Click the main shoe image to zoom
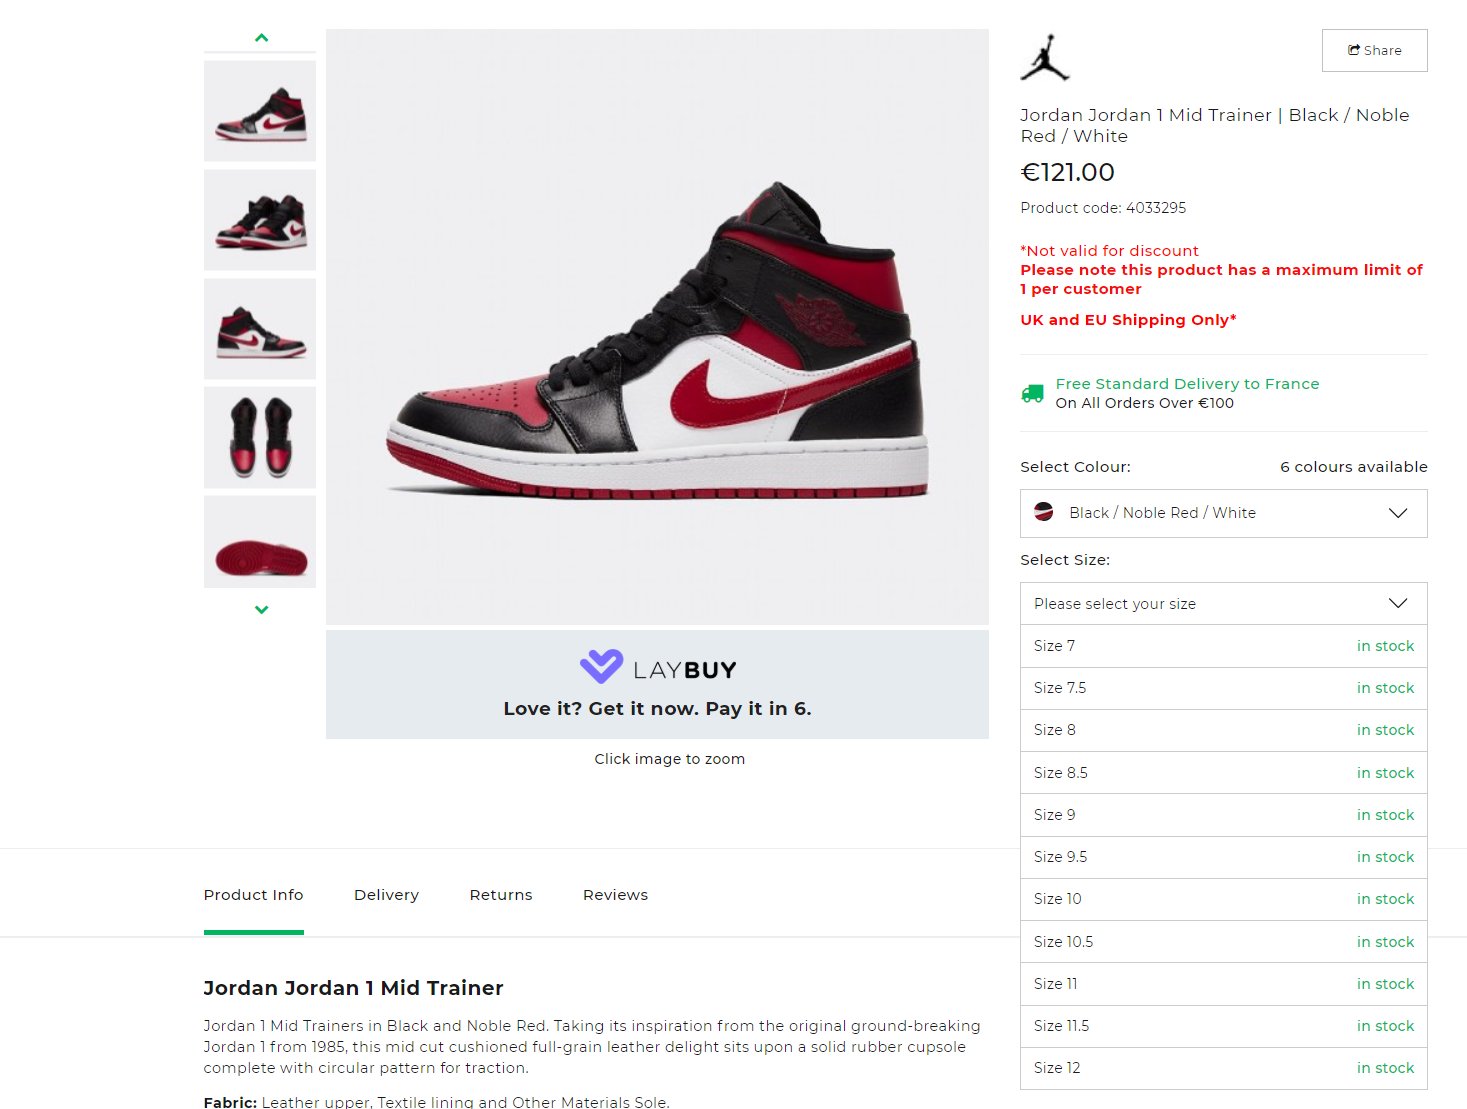The height and width of the screenshot is (1109, 1467). (x=657, y=327)
